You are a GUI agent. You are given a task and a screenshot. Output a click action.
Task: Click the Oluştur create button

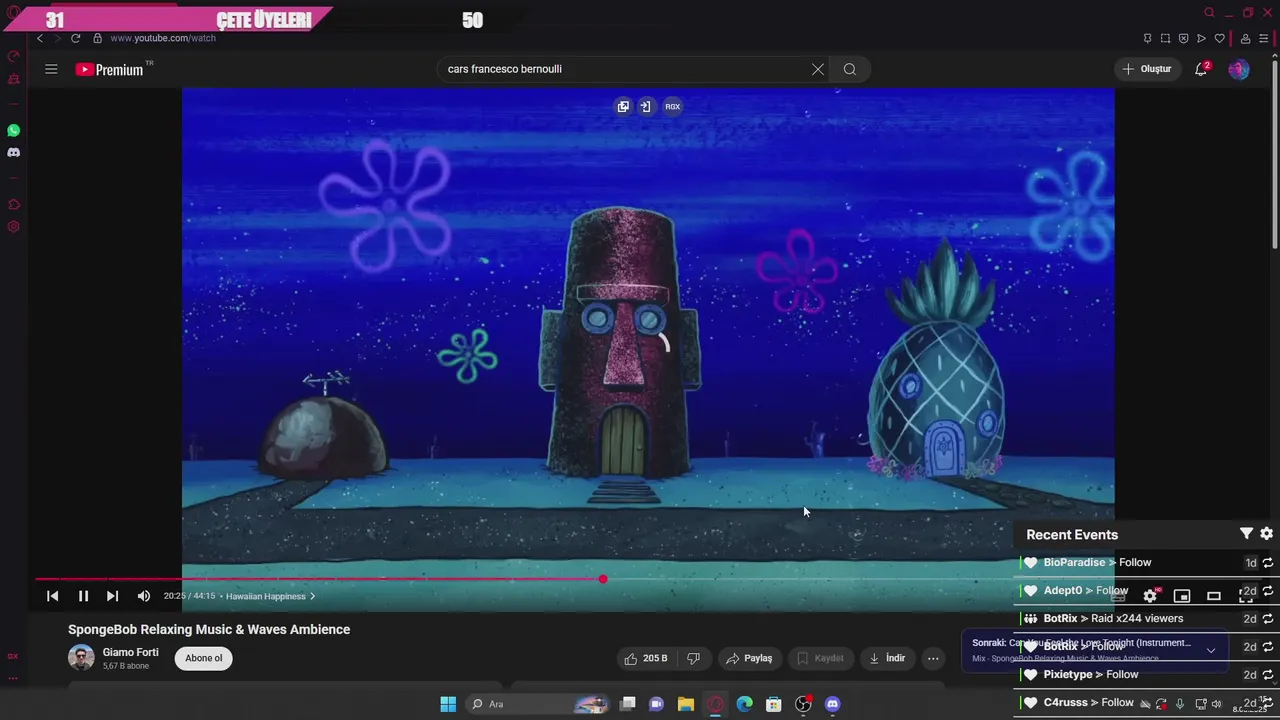(1147, 69)
